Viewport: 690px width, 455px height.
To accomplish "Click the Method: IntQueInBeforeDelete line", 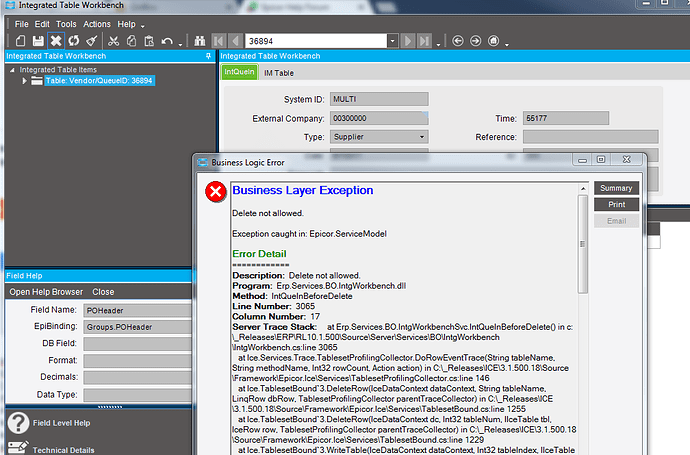I will tap(292, 296).
